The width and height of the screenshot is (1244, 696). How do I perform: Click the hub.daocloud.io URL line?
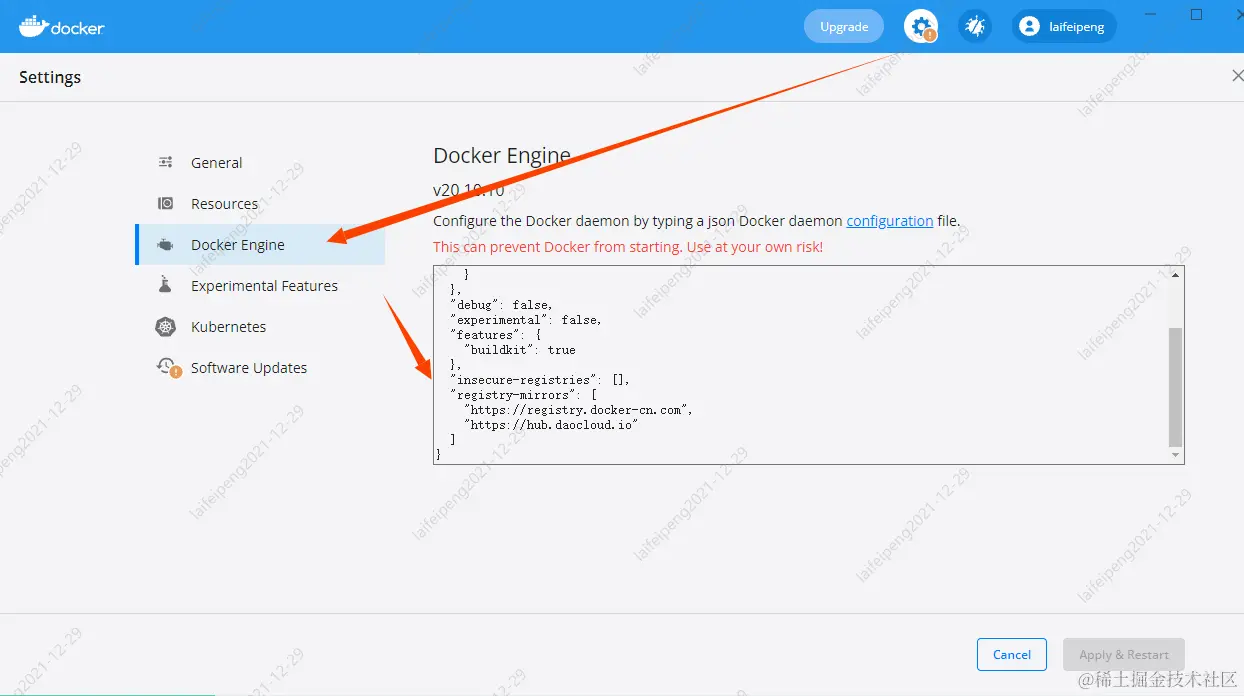tap(551, 425)
